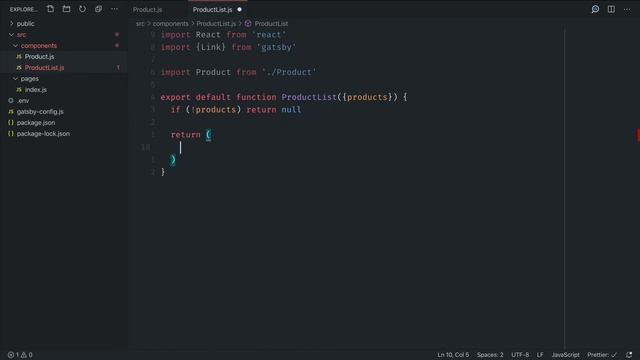Expand the public folder
640x360 pixels.
pyautogui.click(x=25, y=24)
